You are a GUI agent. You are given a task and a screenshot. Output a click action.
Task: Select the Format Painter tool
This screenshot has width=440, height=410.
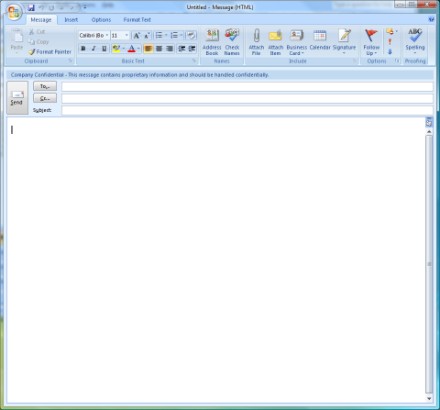tap(50, 52)
